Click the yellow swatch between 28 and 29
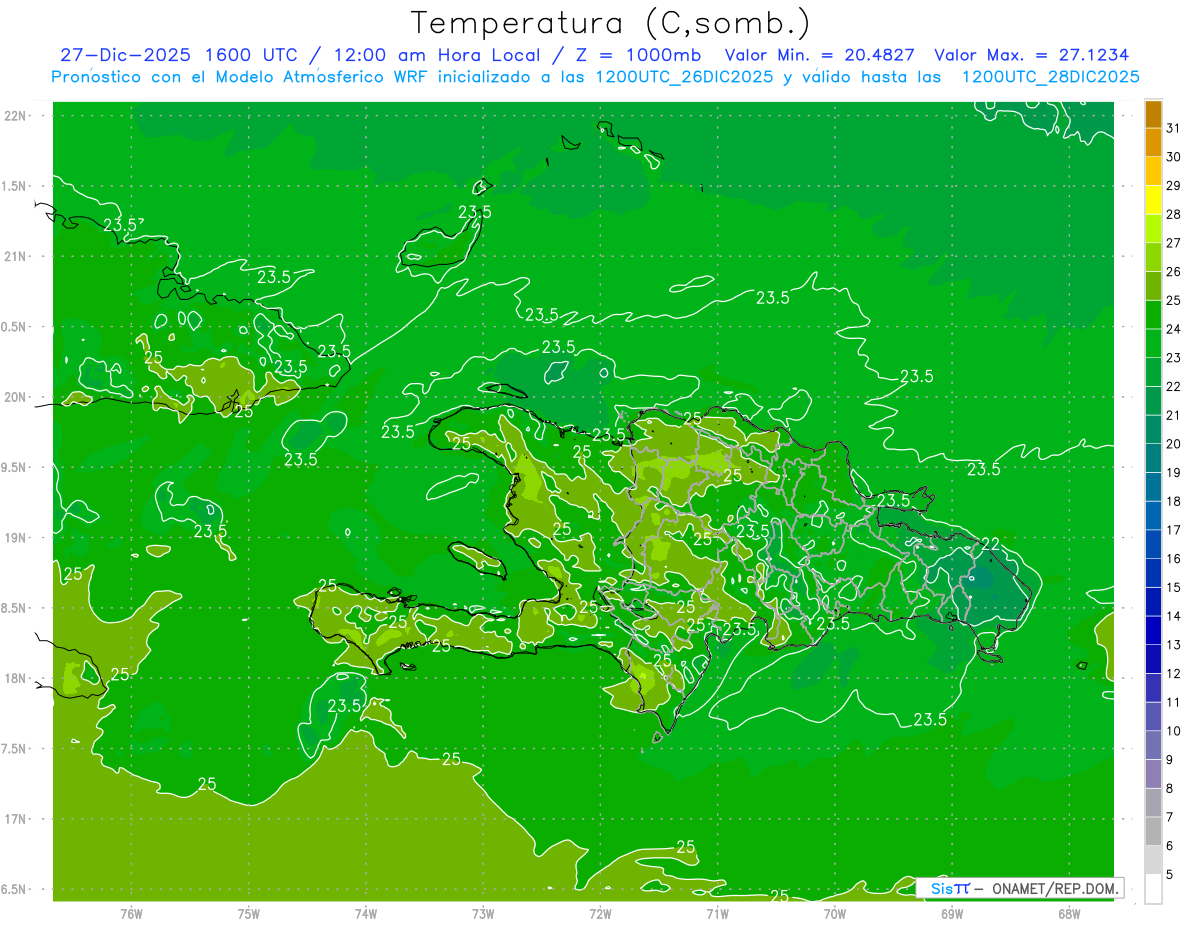Image resolution: width=1200 pixels, height=927 pixels. point(1153,201)
